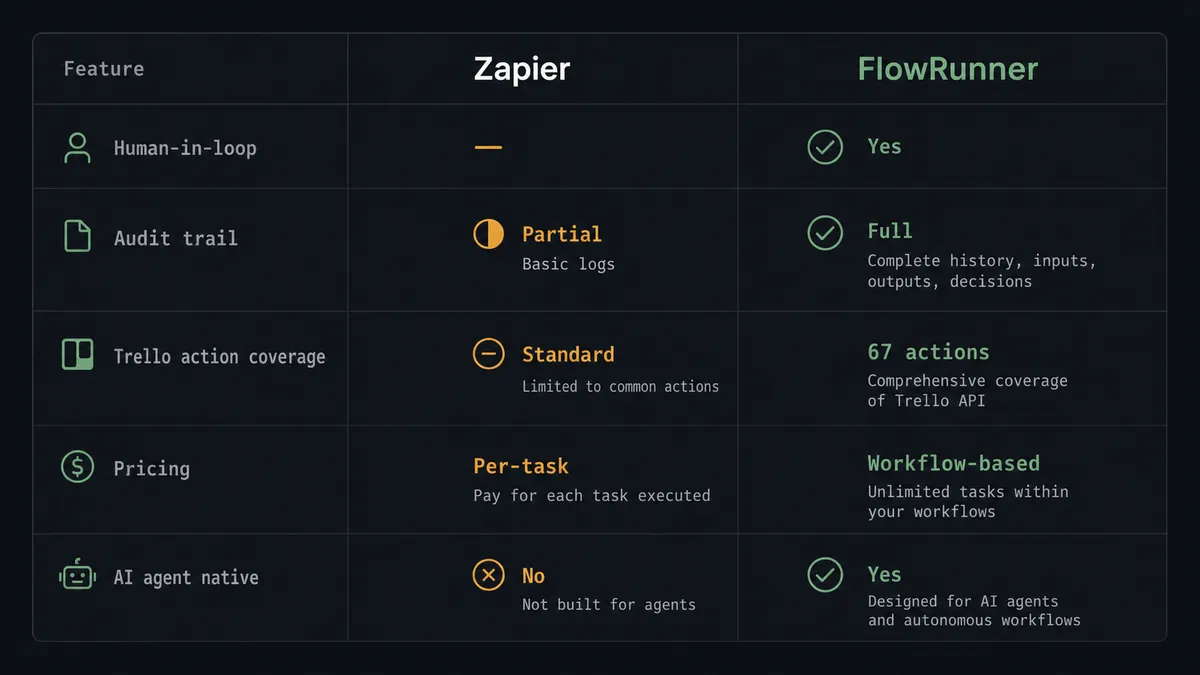This screenshot has width=1200, height=675.
Task: Click the Workflow-based pricing label
Action: [953, 463]
